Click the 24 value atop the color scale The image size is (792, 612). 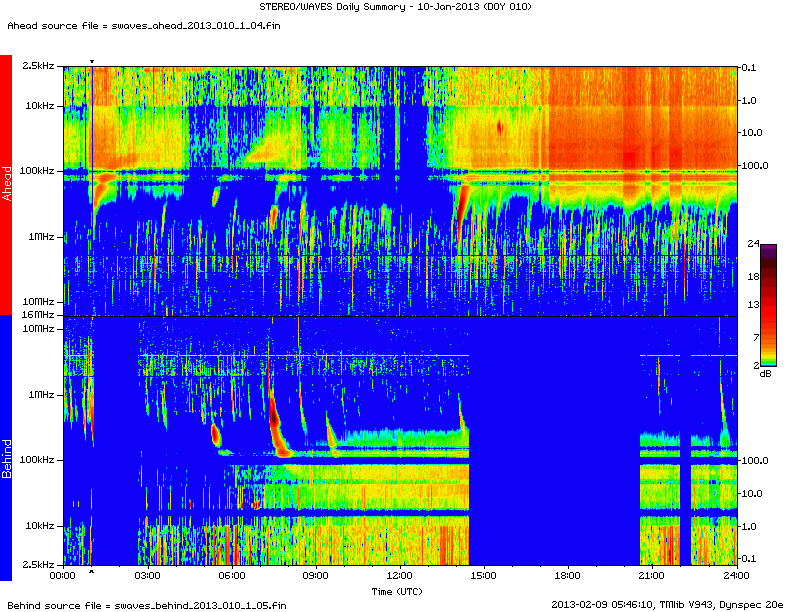[x=754, y=243]
